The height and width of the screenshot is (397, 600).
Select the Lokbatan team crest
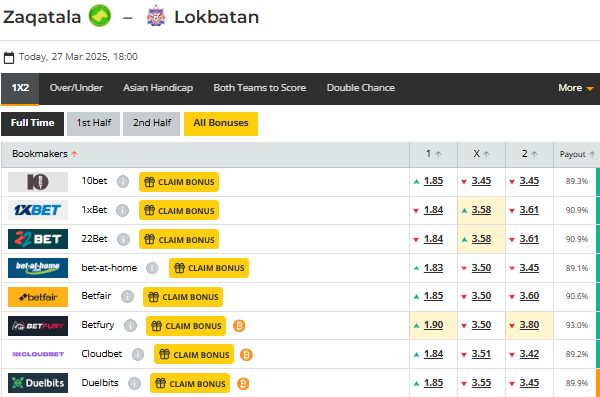[x=156, y=16]
